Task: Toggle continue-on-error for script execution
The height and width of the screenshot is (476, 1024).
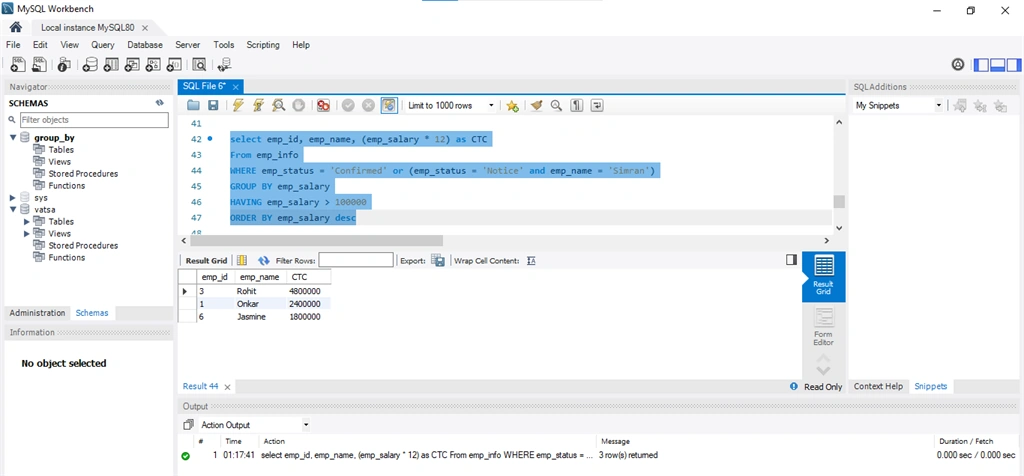Action: pyautogui.click(x=323, y=105)
